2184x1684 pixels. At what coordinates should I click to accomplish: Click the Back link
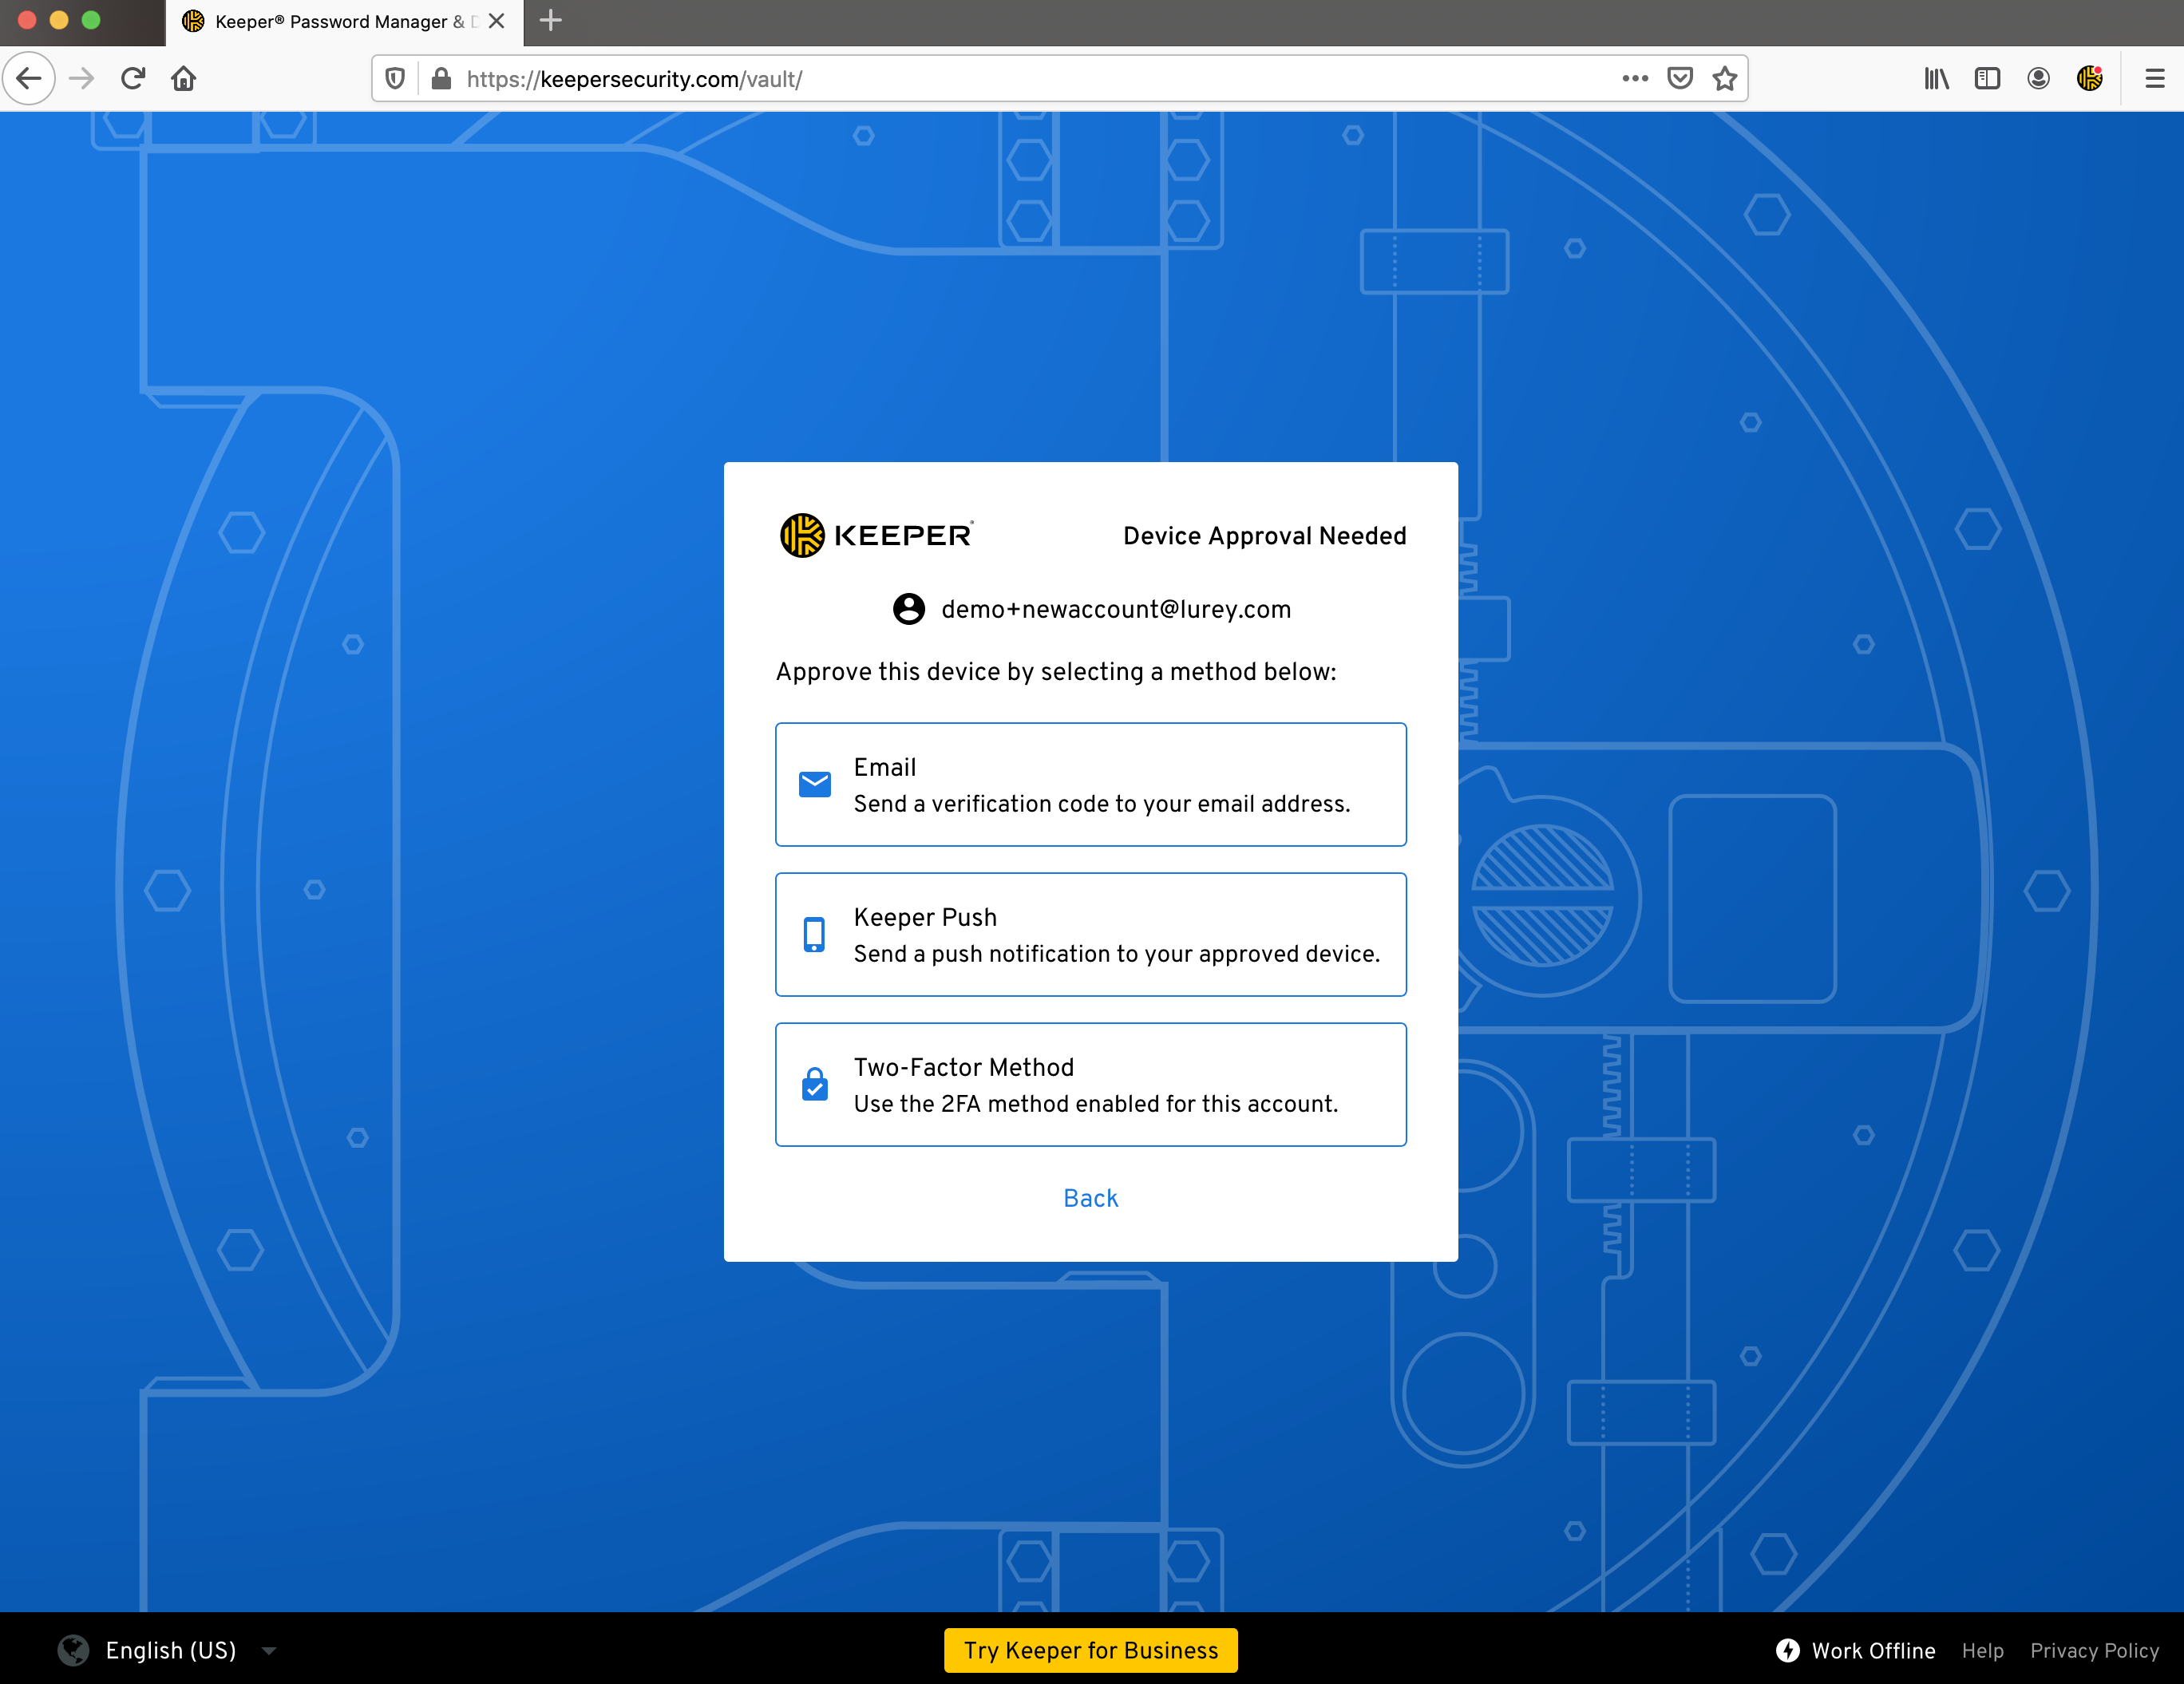[x=1091, y=1198]
